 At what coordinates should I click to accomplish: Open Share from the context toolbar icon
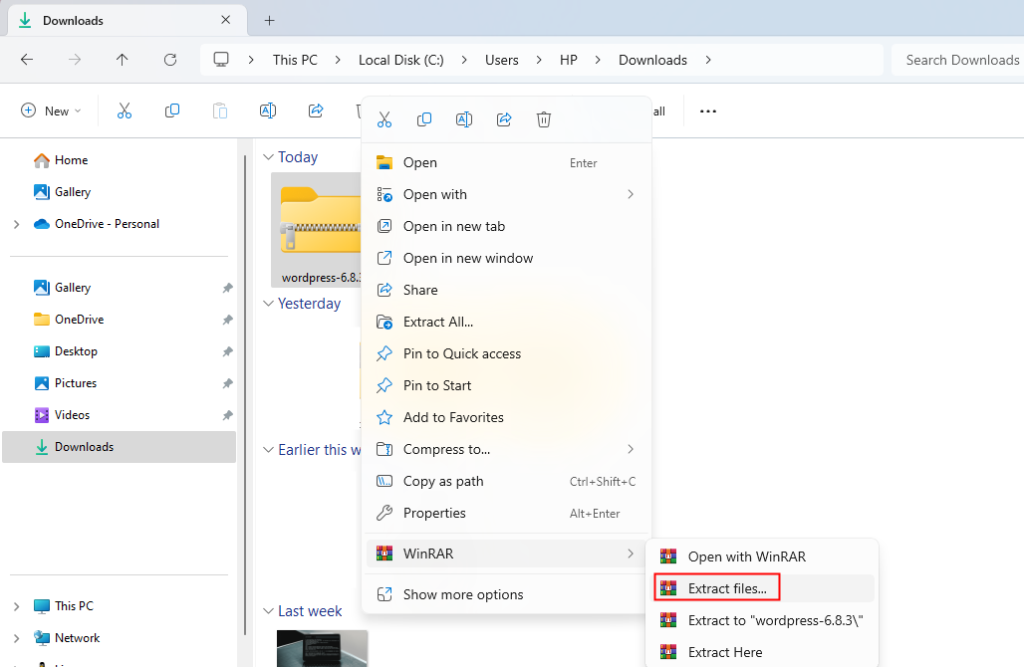(x=504, y=119)
